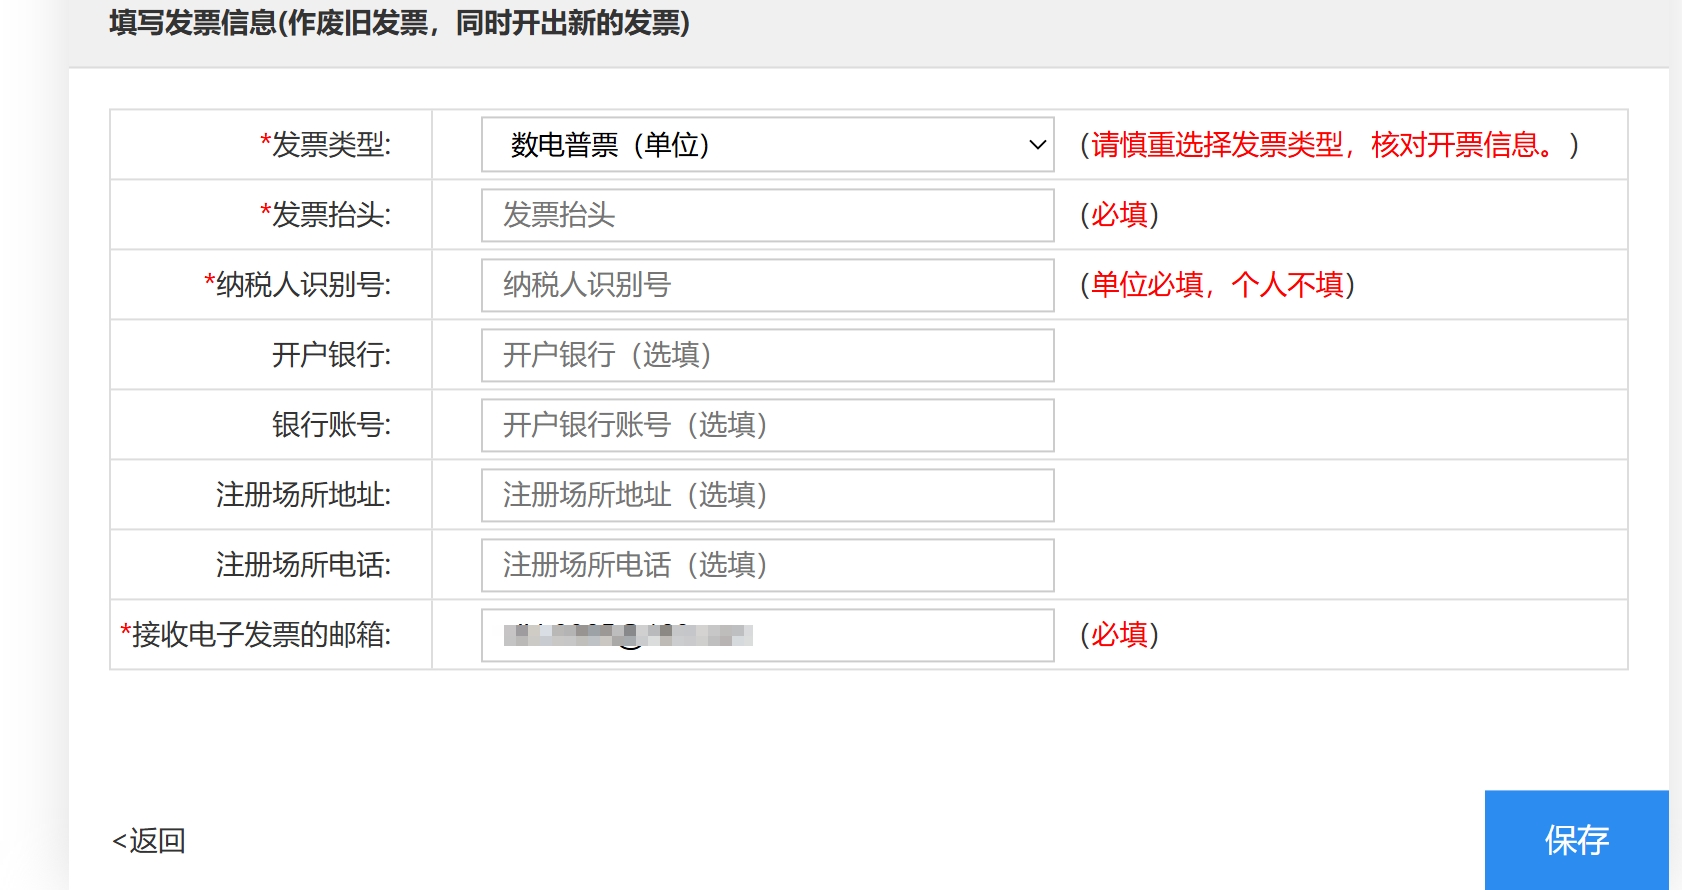Focus the 纳税人识别号 input field
Viewport: 1682px width, 890px height.
tap(767, 285)
